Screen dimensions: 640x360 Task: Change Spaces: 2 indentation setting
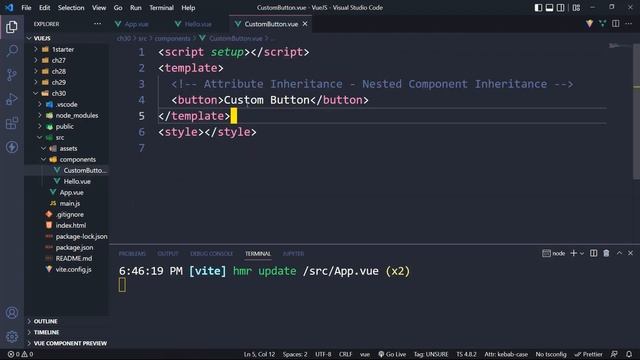[295, 354]
